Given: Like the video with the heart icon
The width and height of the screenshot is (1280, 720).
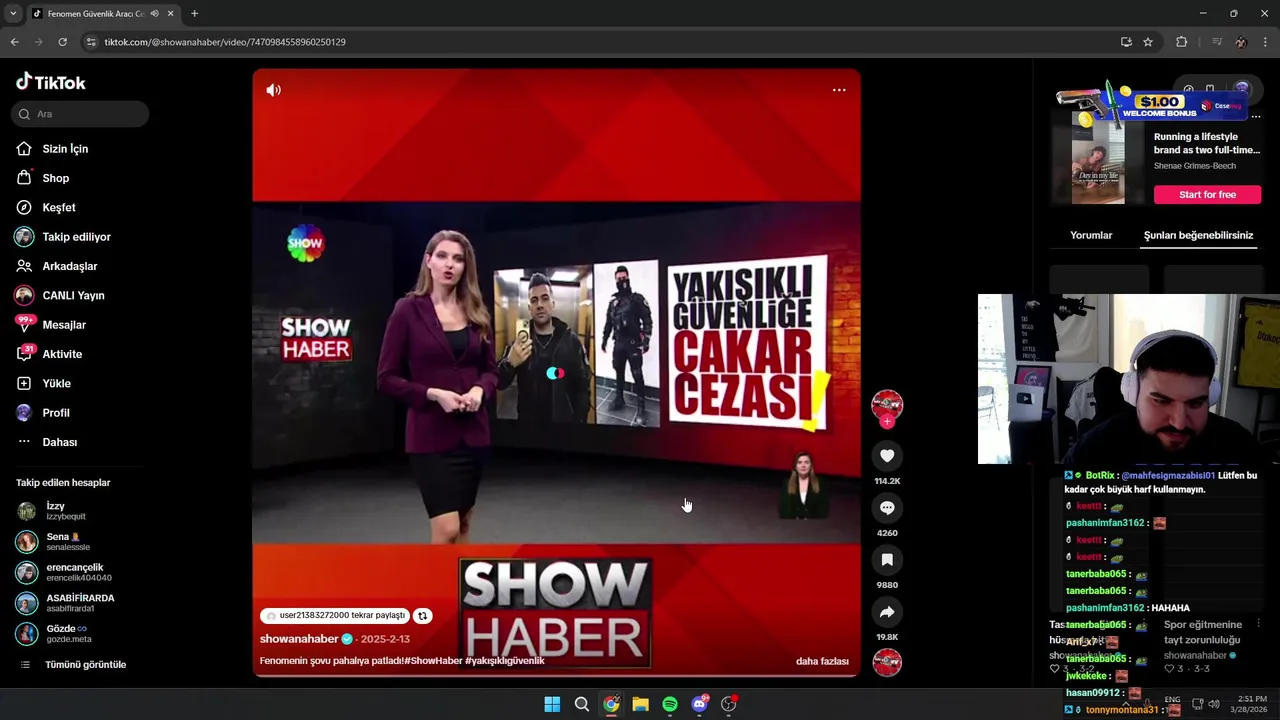Looking at the screenshot, I should (887, 456).
